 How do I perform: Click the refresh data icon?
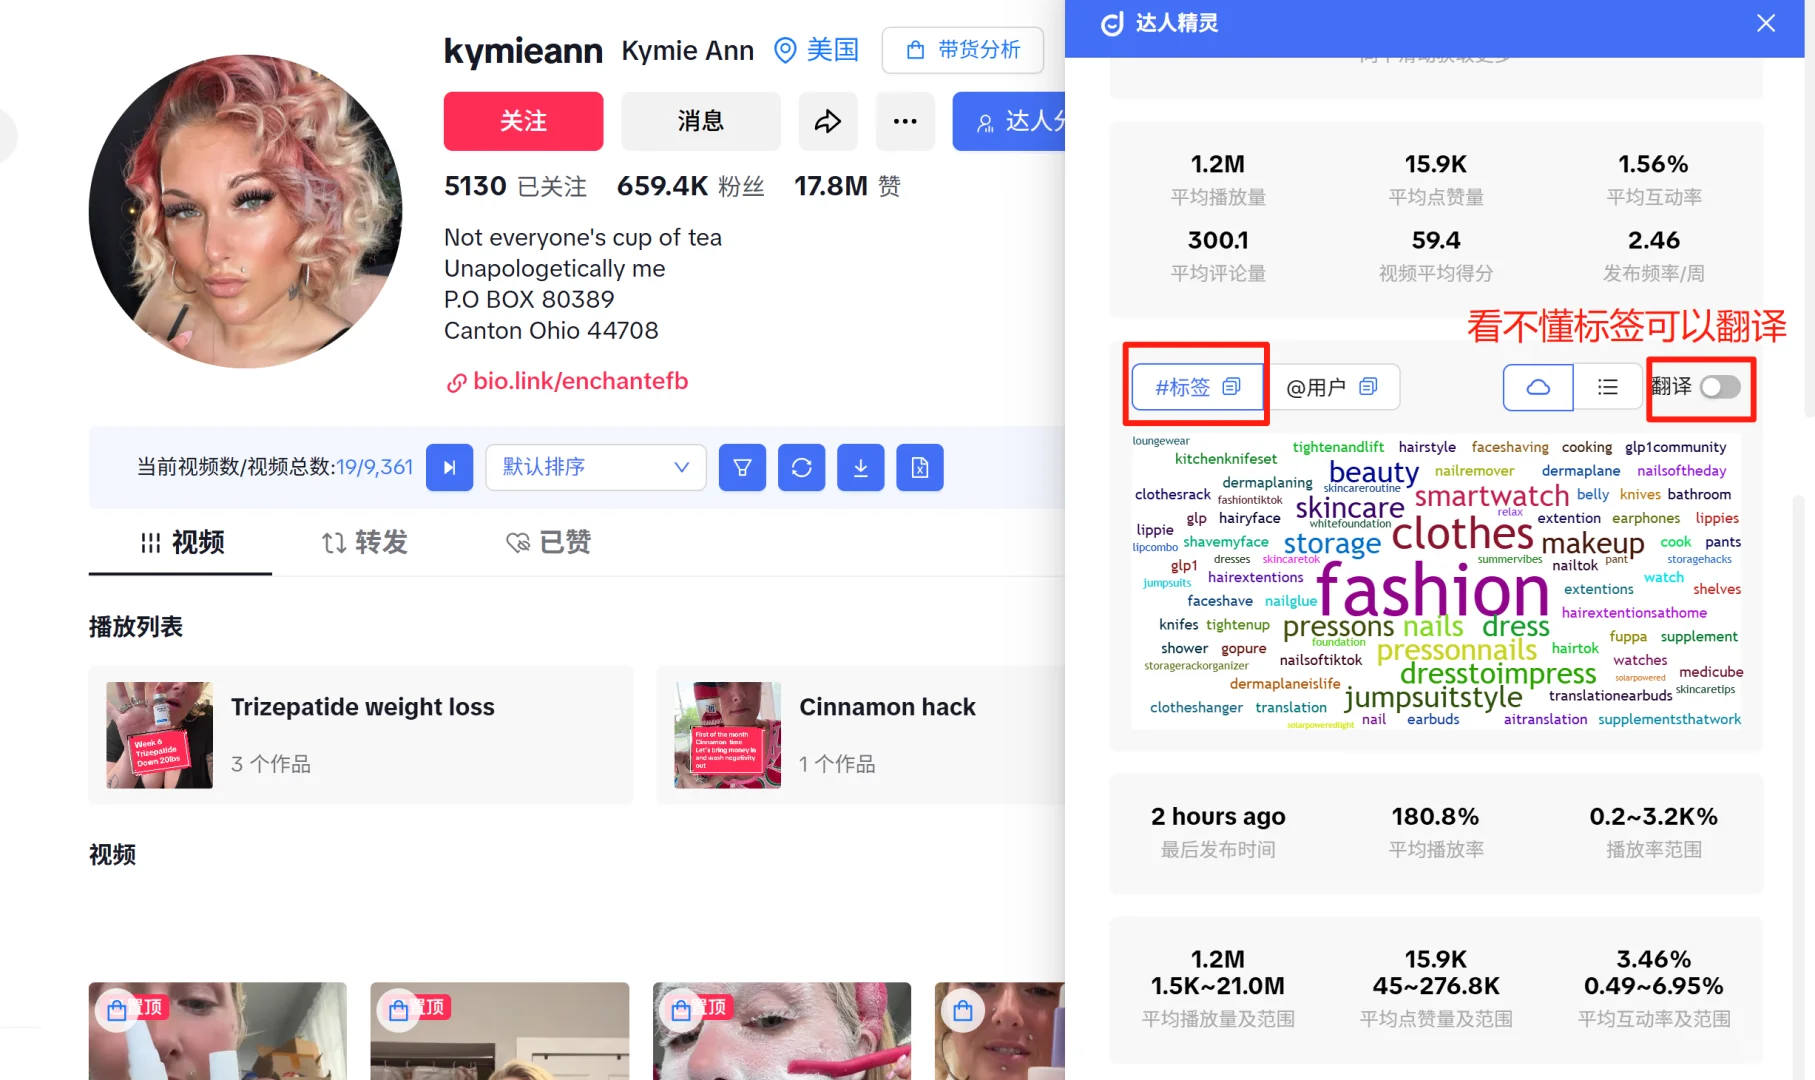801,467
